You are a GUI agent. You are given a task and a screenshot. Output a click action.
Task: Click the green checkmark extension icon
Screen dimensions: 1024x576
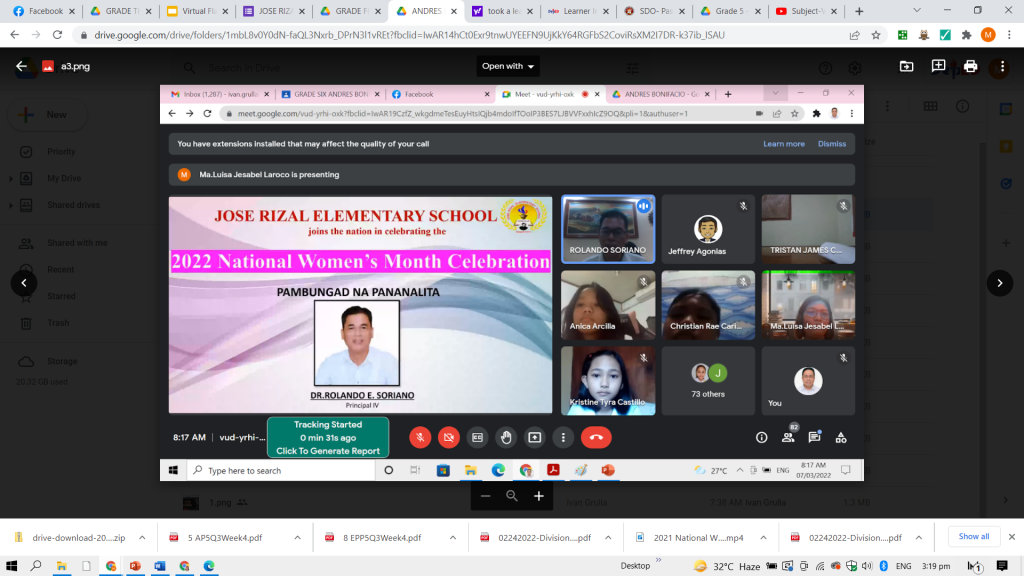coord(945,35)
